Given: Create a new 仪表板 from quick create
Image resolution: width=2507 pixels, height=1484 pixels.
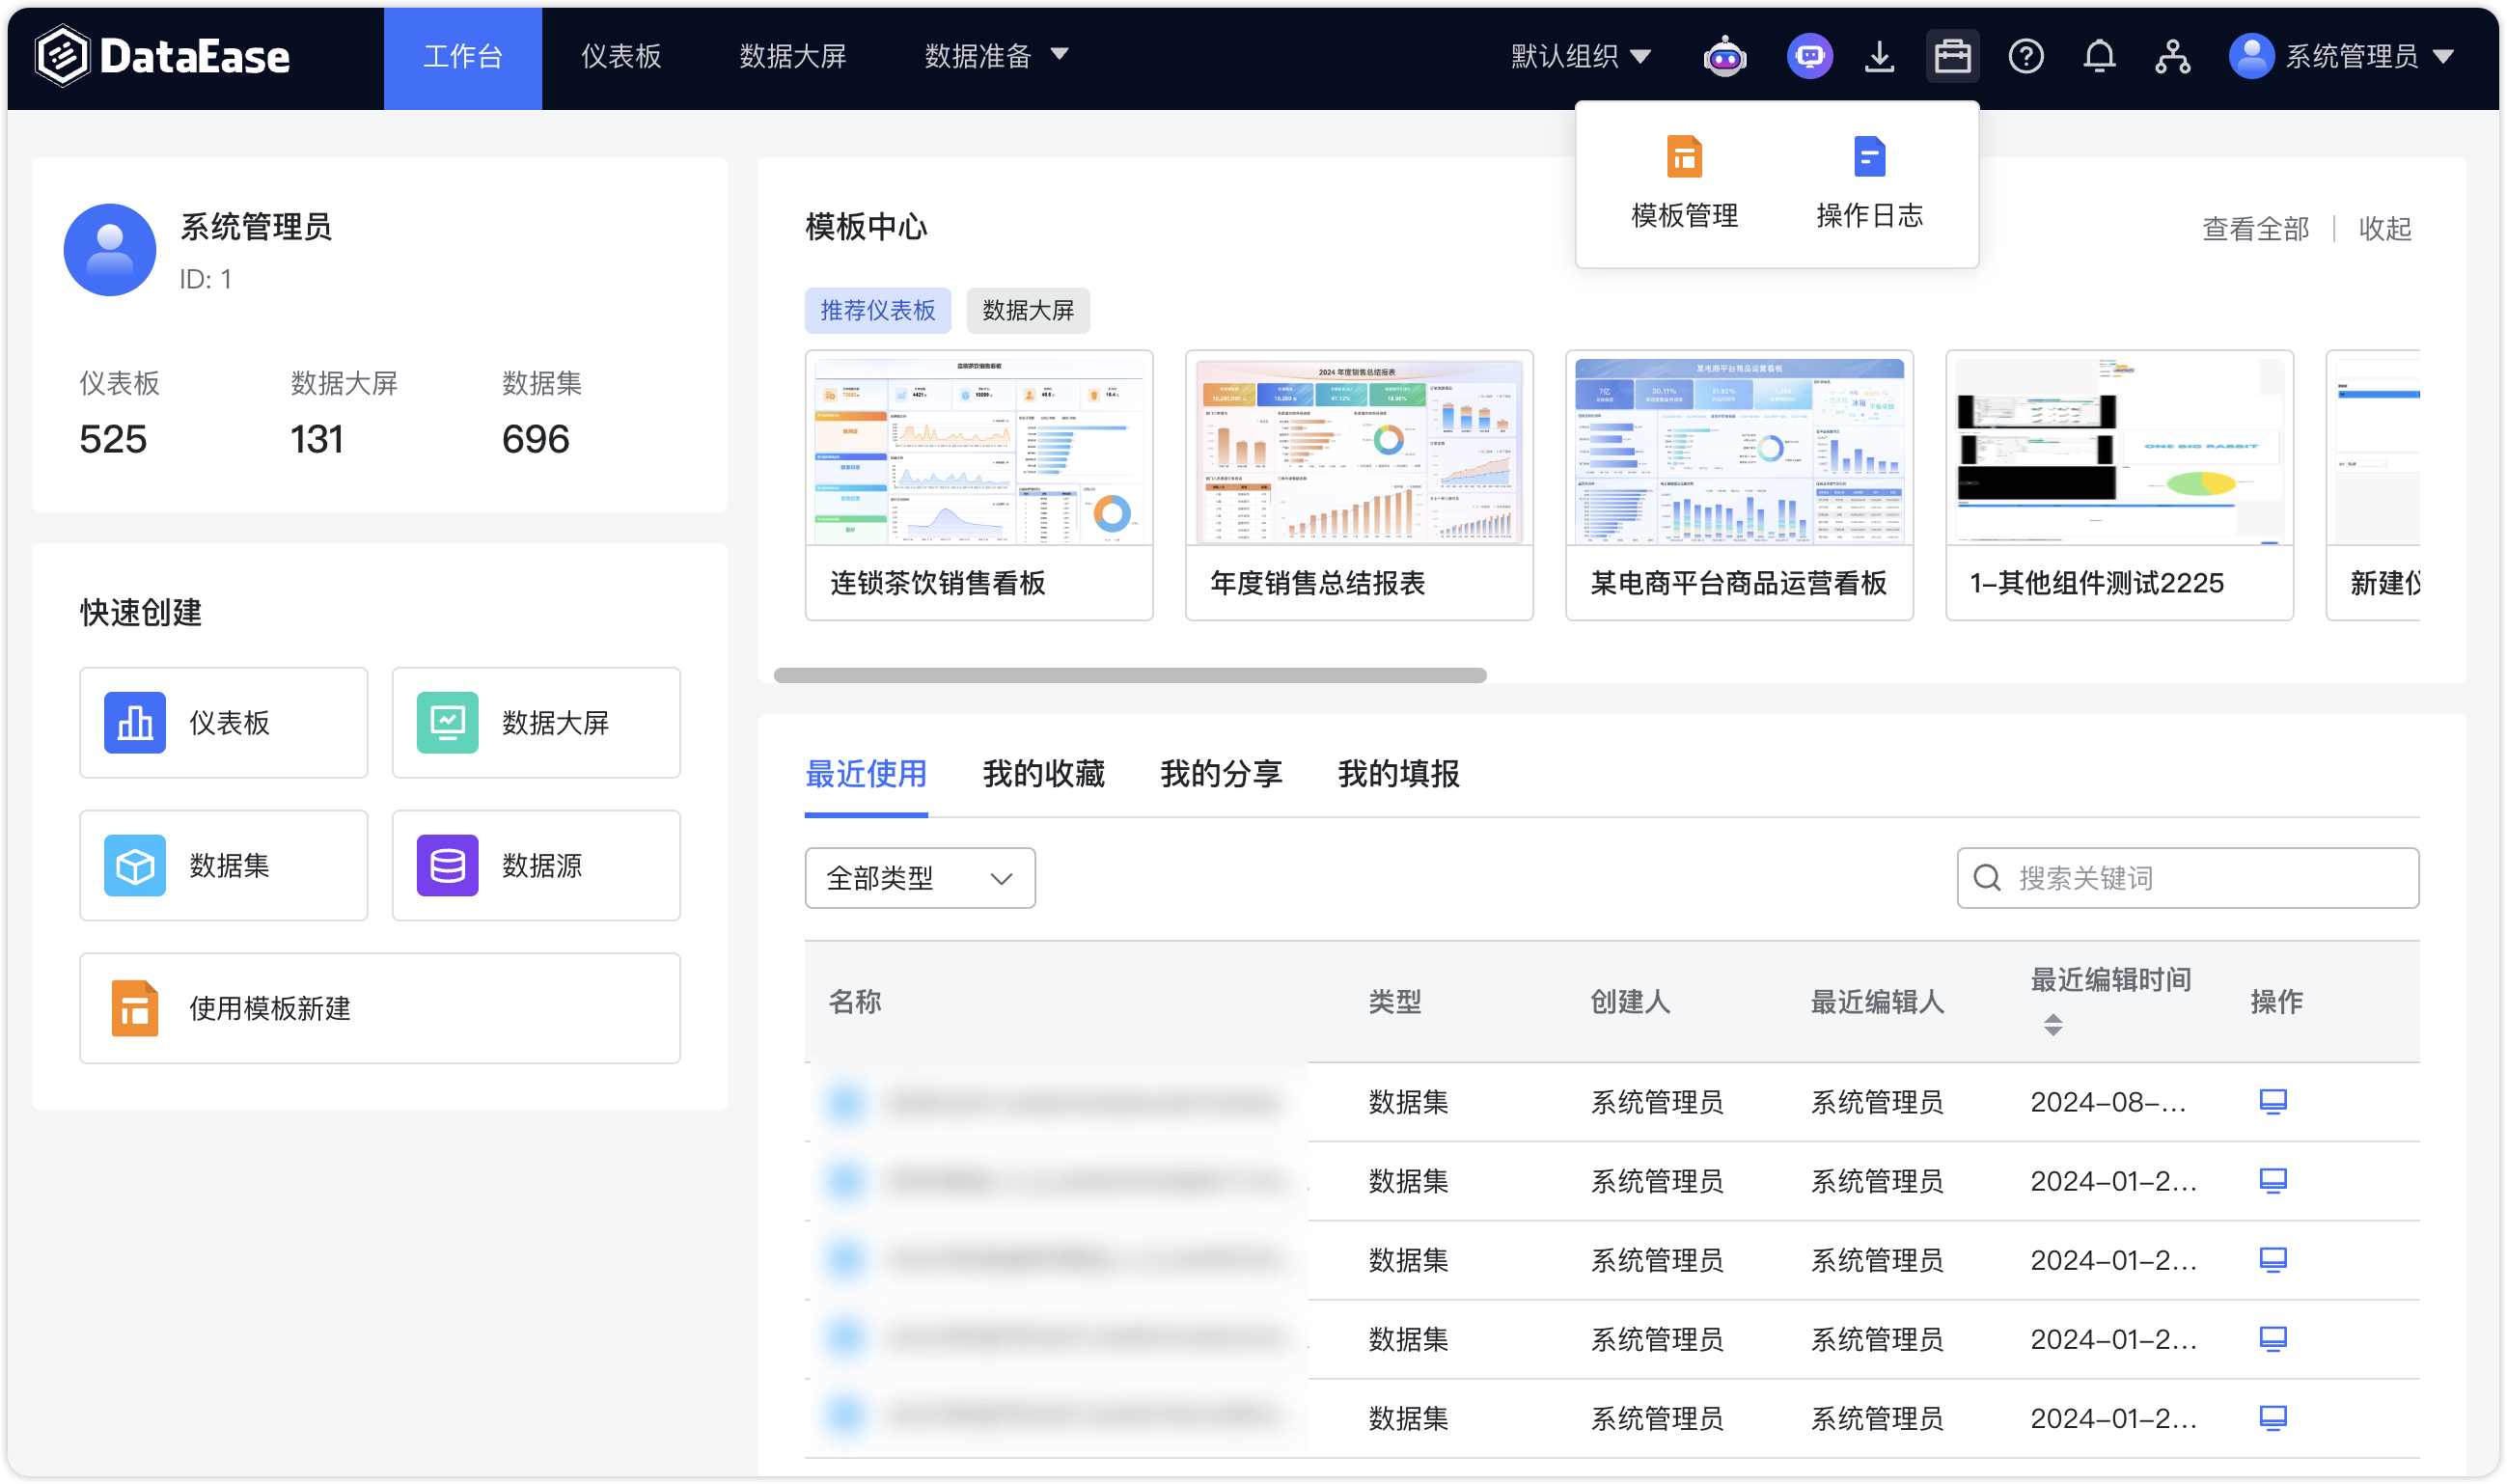Looking at the screenshot, I should pos(224,722).
